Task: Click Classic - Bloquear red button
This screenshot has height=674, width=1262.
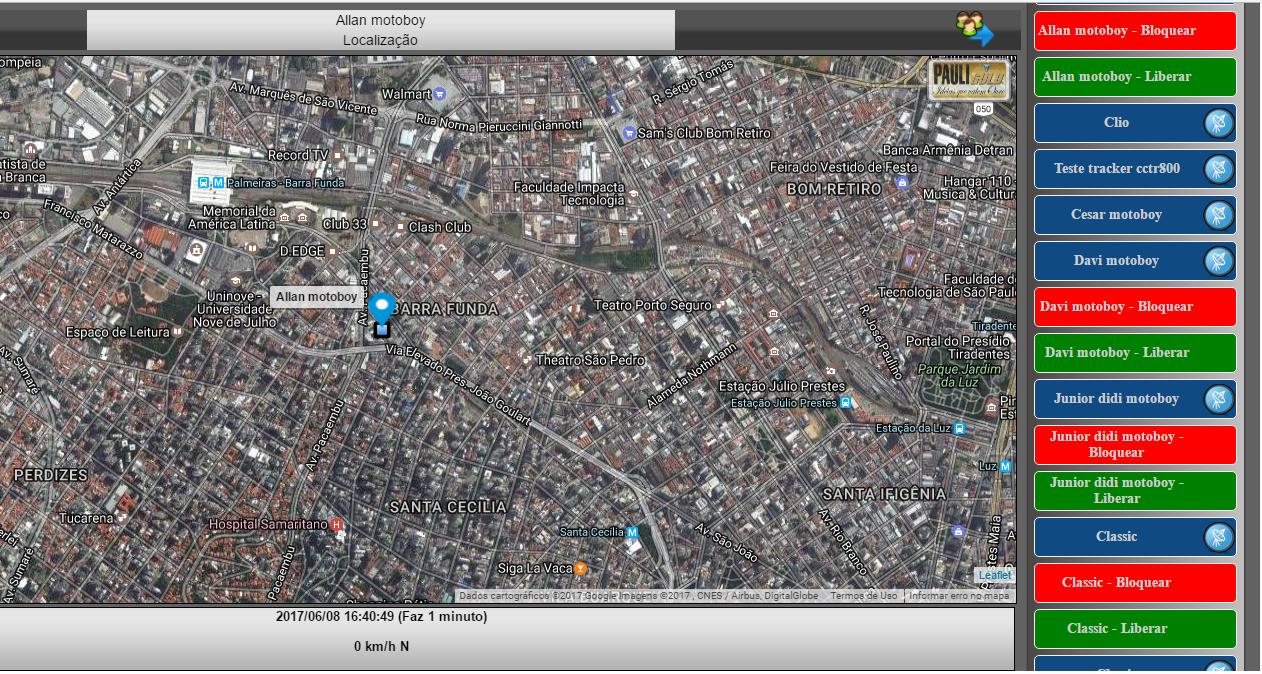Action: (1135, 583)
